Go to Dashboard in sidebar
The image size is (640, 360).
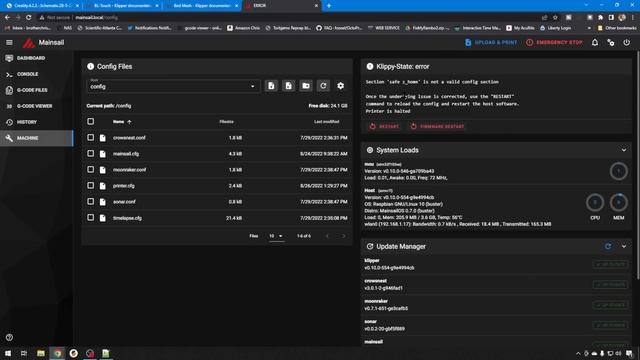point(37,58)
